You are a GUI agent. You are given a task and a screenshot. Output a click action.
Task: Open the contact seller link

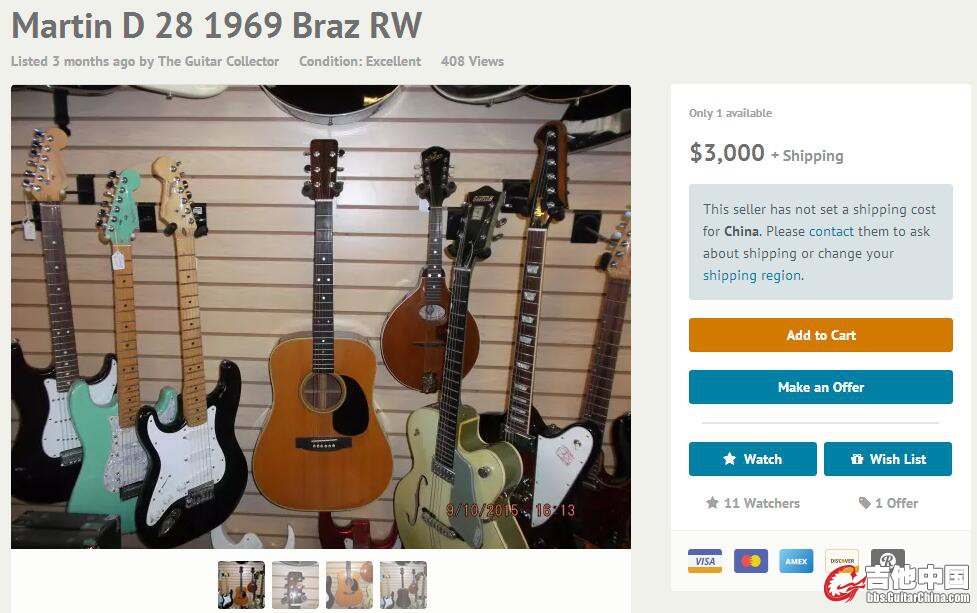[x=831, y=231]
